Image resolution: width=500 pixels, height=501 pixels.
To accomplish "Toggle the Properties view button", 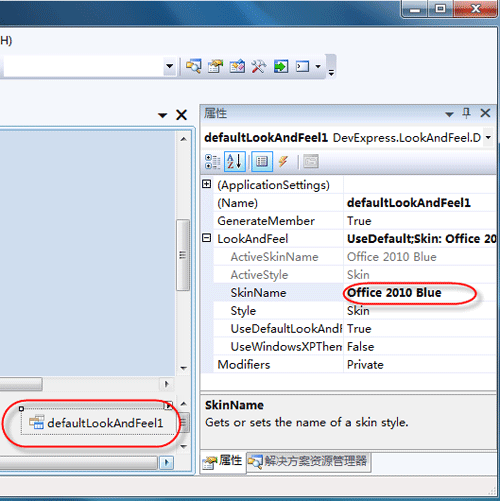I will (262, 162).
